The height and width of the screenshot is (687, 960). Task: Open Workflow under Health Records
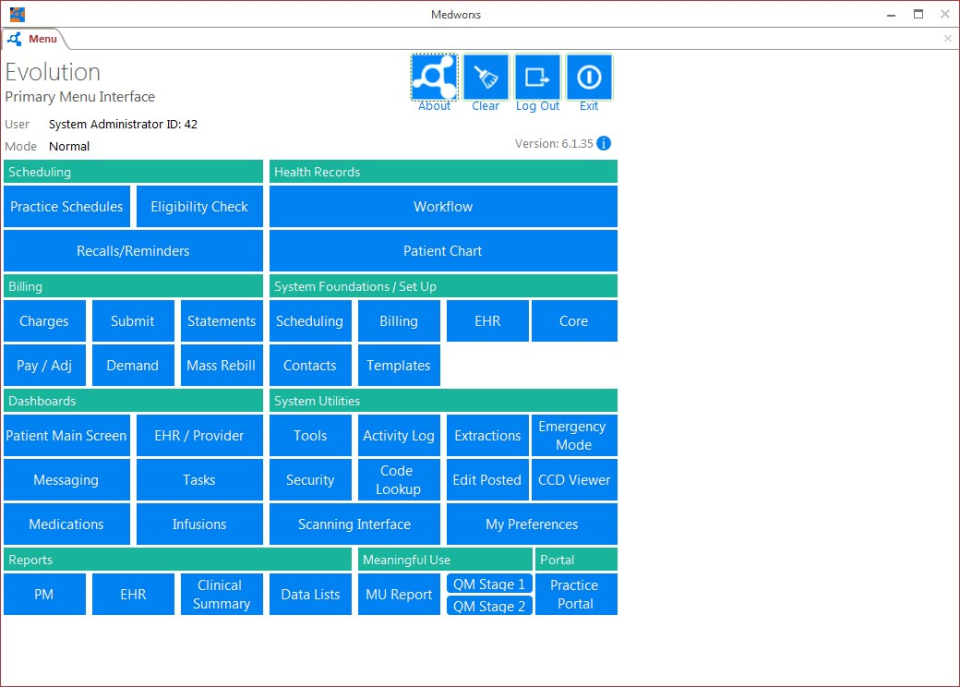click(443, 206)
